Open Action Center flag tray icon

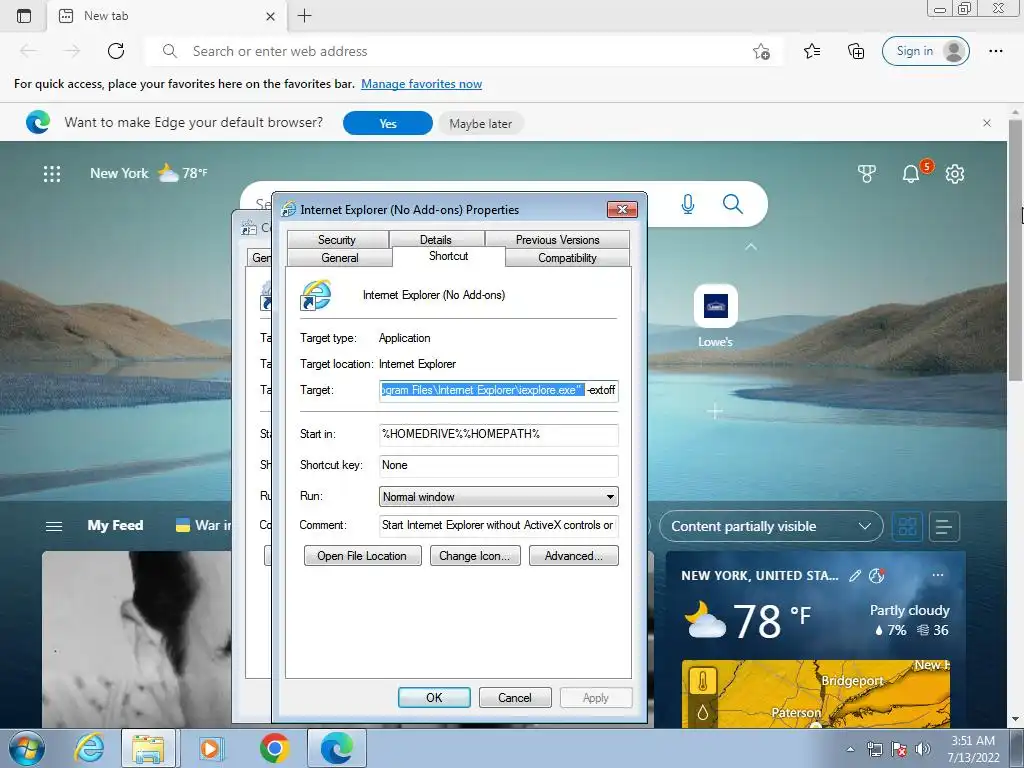point(899,749)
